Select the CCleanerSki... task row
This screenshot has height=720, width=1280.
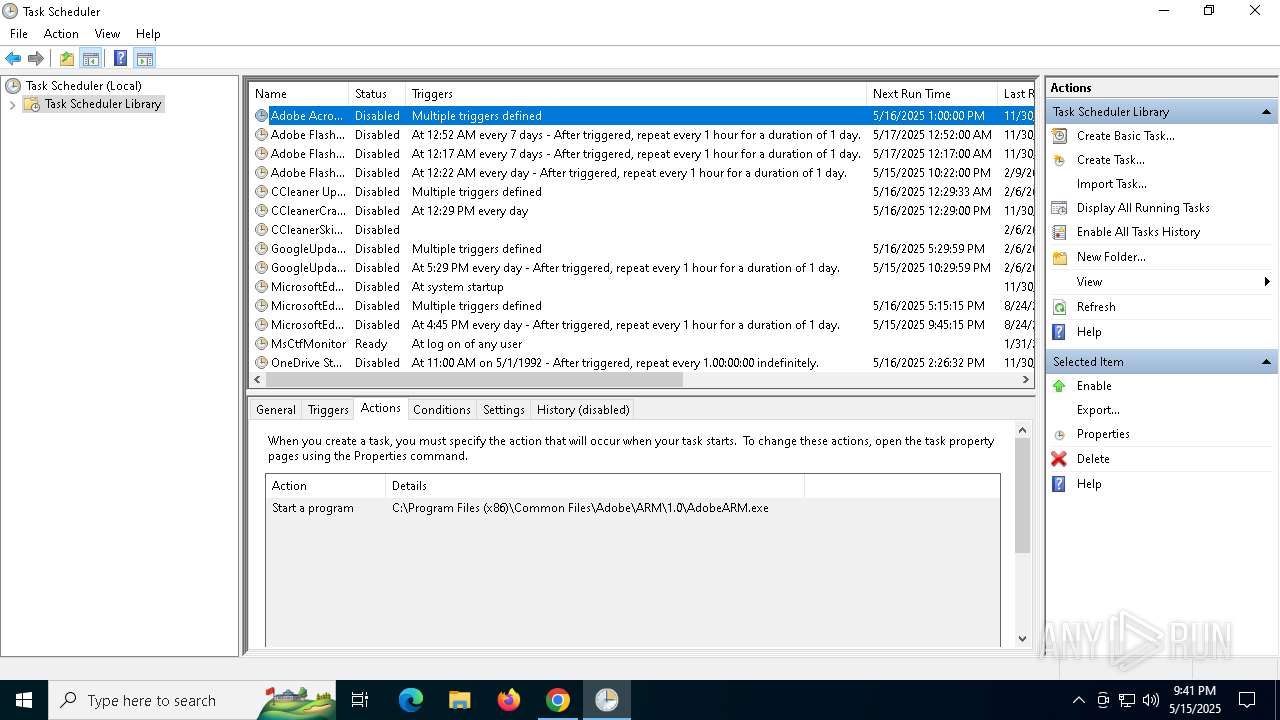click(x=641, y=230)
